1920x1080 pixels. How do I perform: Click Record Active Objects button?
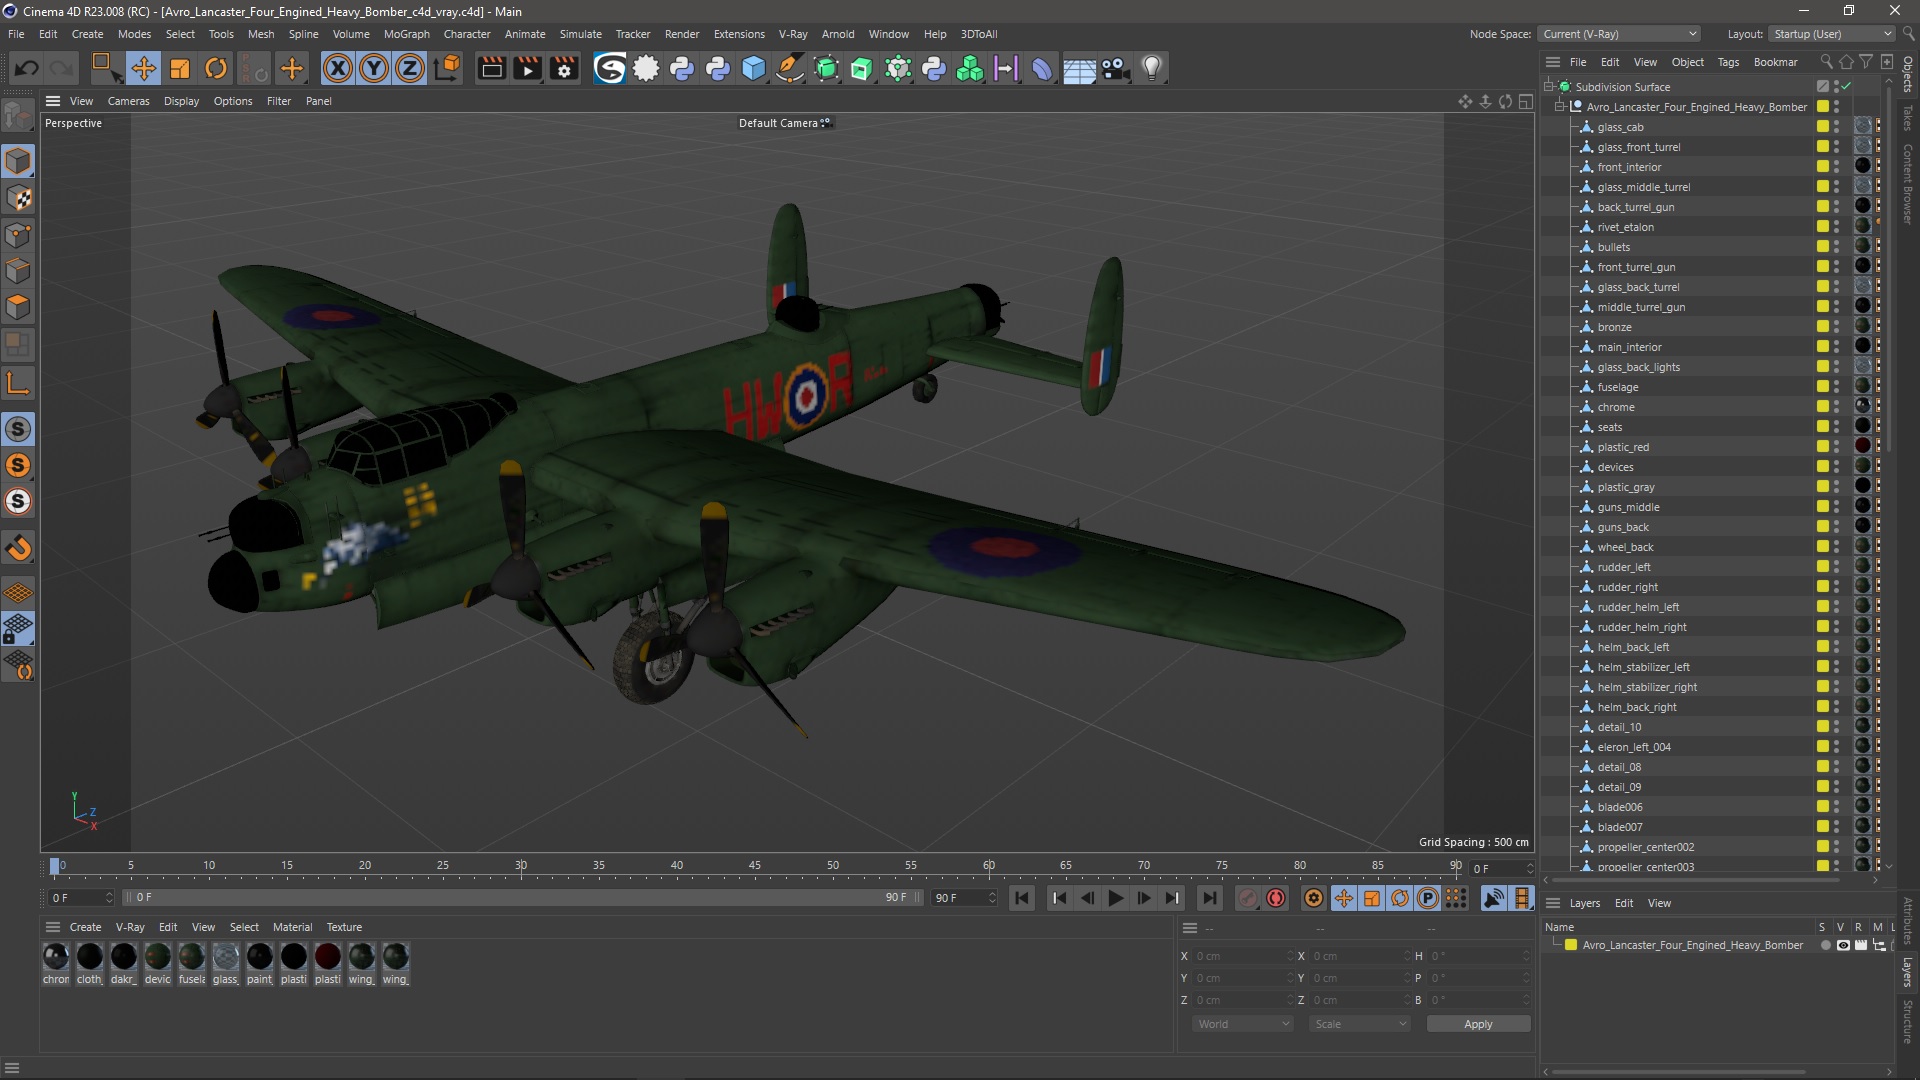(1247, 898)
